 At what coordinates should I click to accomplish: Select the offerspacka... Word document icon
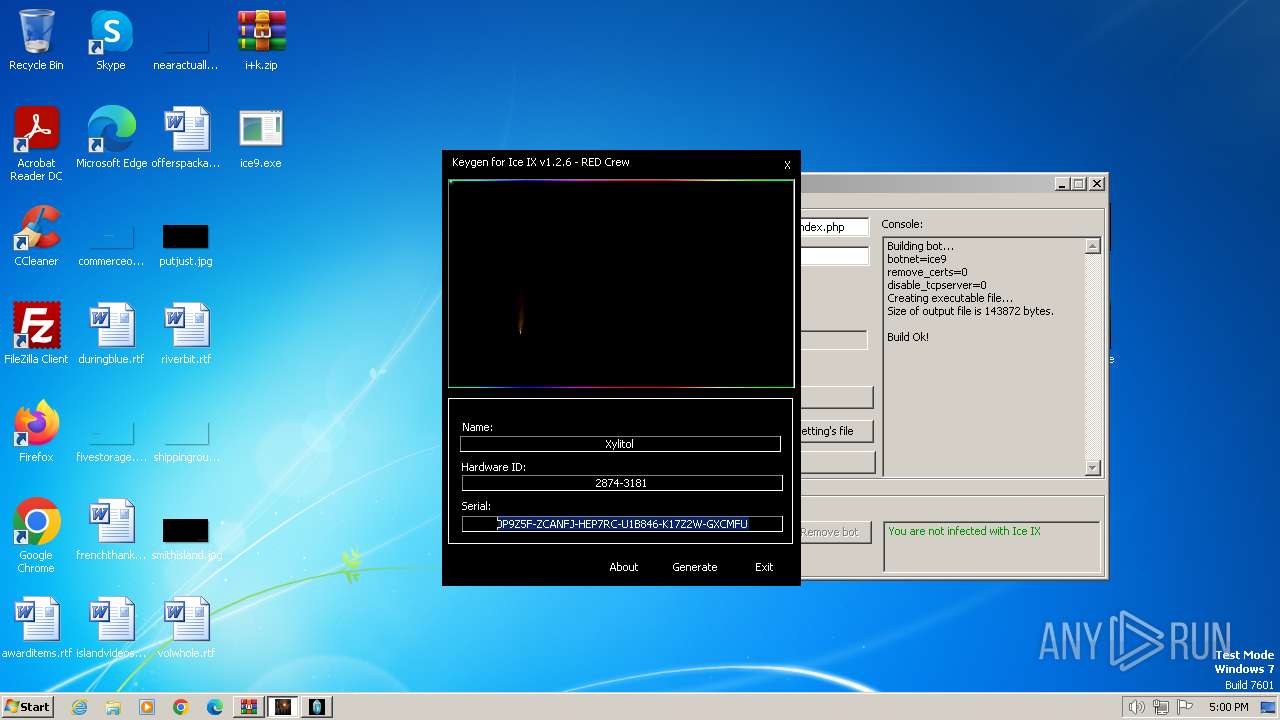coord(186,138)
